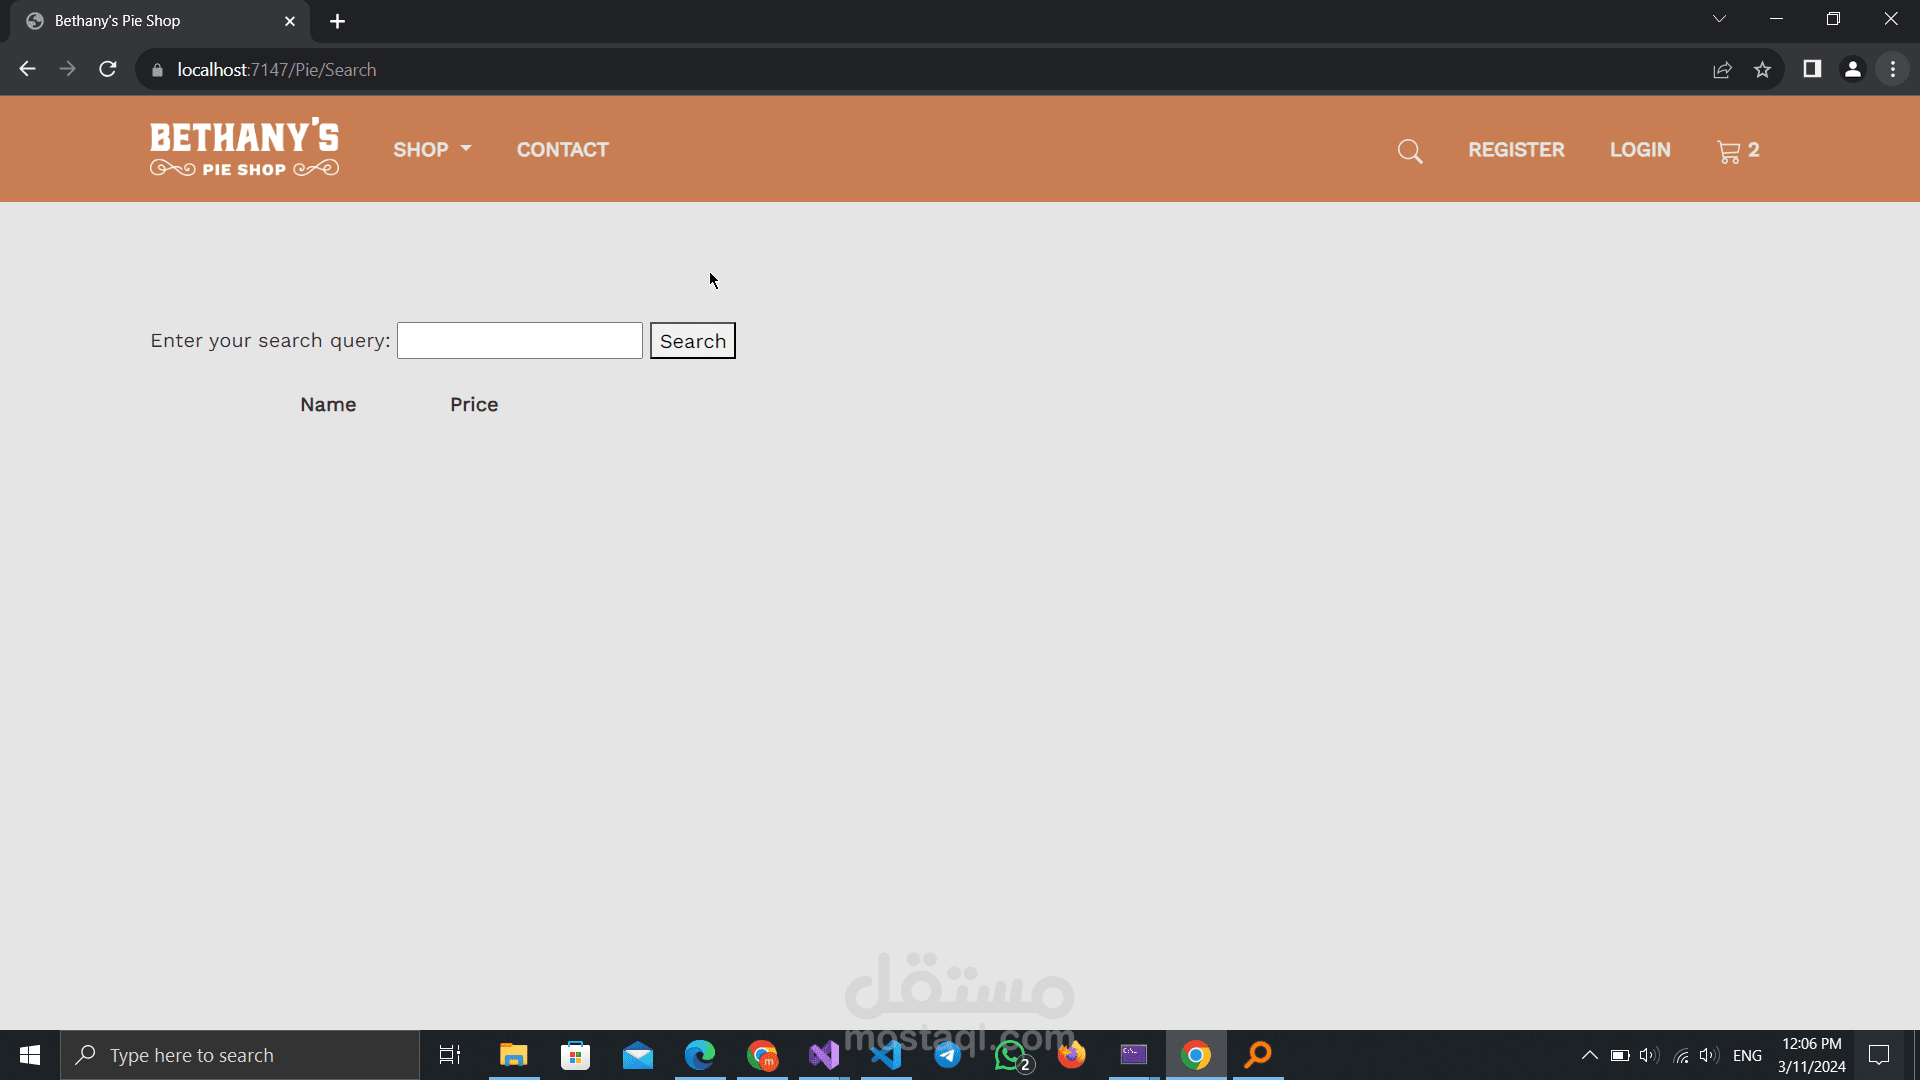The image size is (1920, 1080).
Task: Open tab search chevron dropdown
Action: (1719, 19)
